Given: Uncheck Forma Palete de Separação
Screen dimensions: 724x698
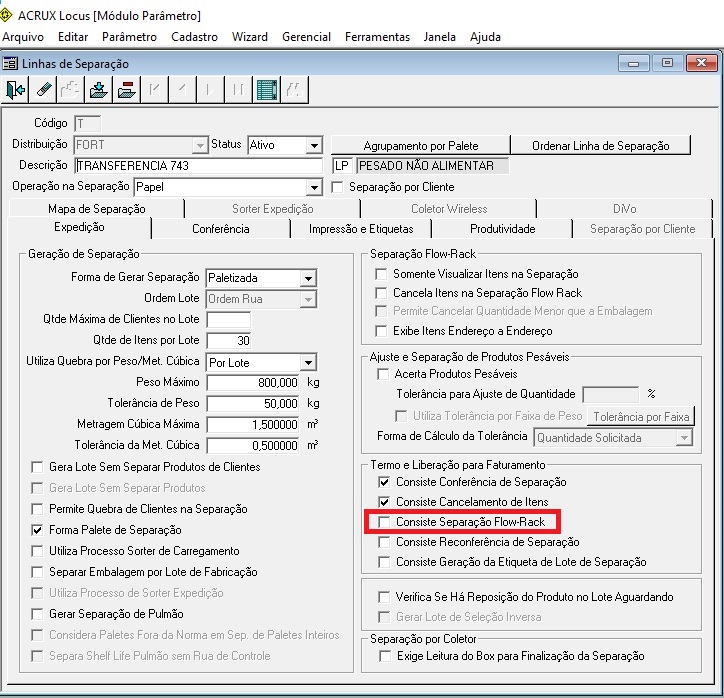Looking at the screenshot, I should point(37,530).
